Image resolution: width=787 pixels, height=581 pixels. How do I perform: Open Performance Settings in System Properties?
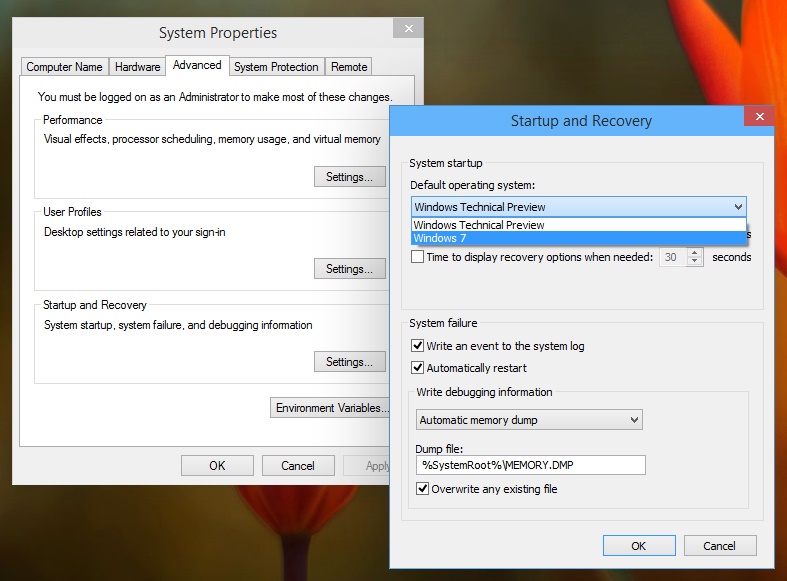pos(349,177)
